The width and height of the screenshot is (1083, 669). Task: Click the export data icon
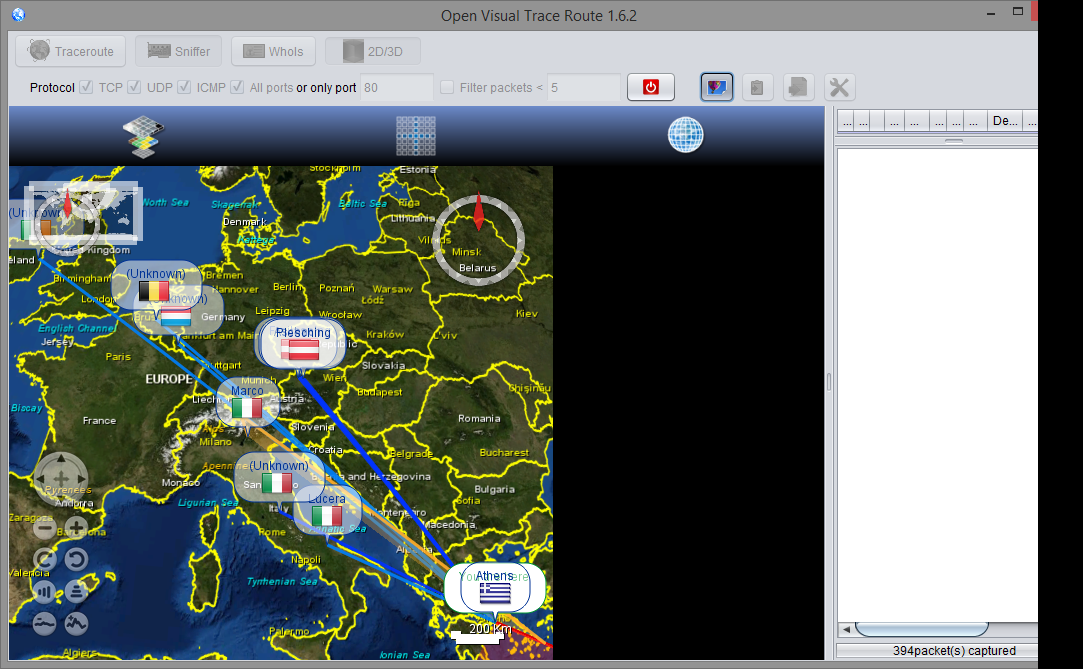(x=798, y=87)
